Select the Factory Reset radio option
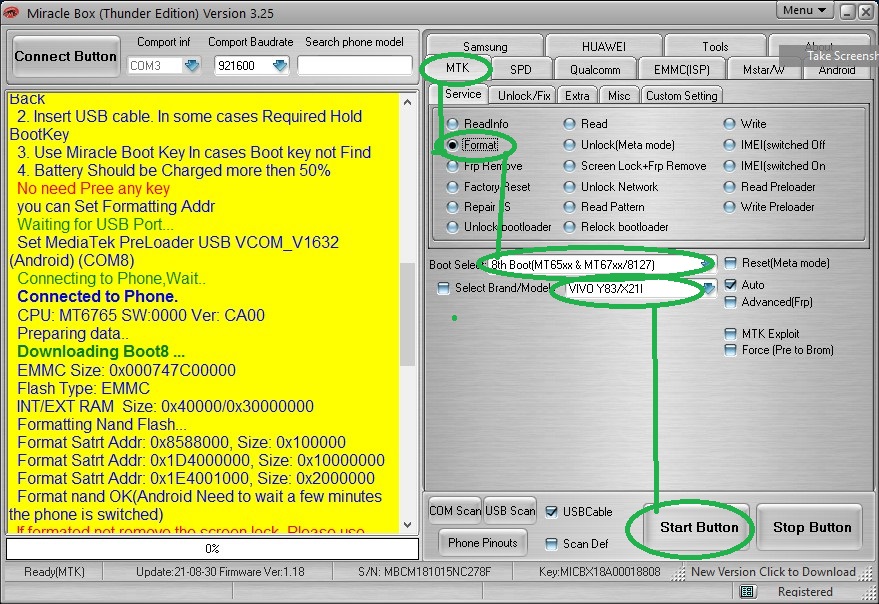This screenshot has width=879, height=604. [452, 187]
